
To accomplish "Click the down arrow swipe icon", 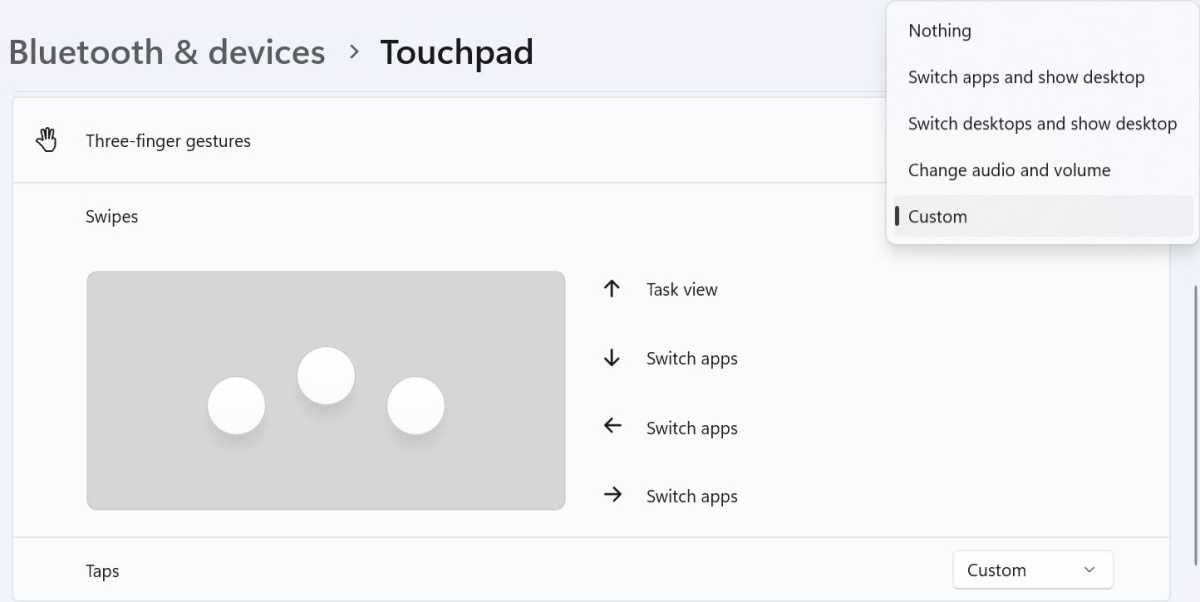I will coord(612,358).
